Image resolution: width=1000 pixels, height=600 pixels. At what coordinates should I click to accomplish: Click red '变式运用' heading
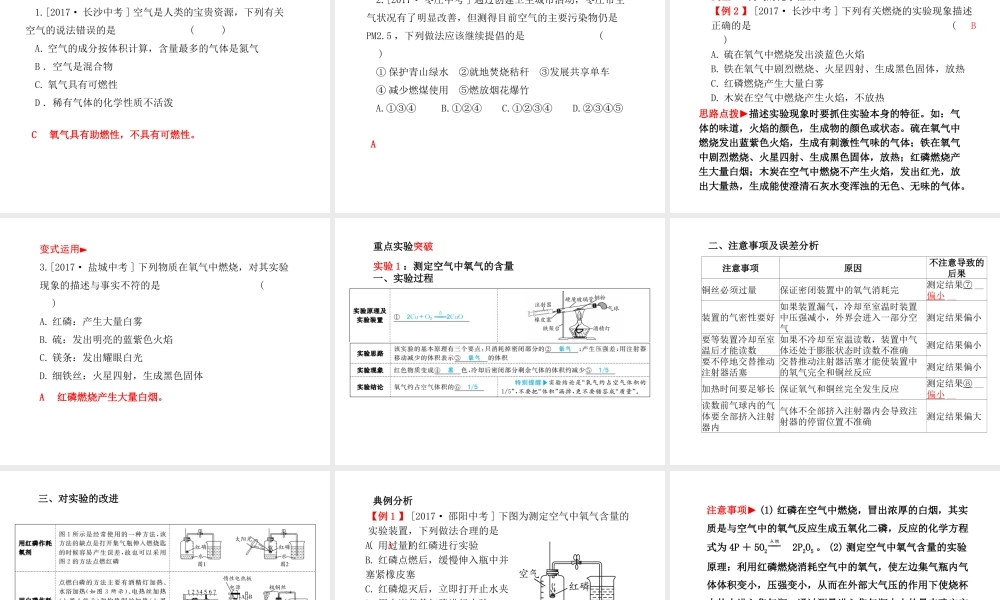63,249
